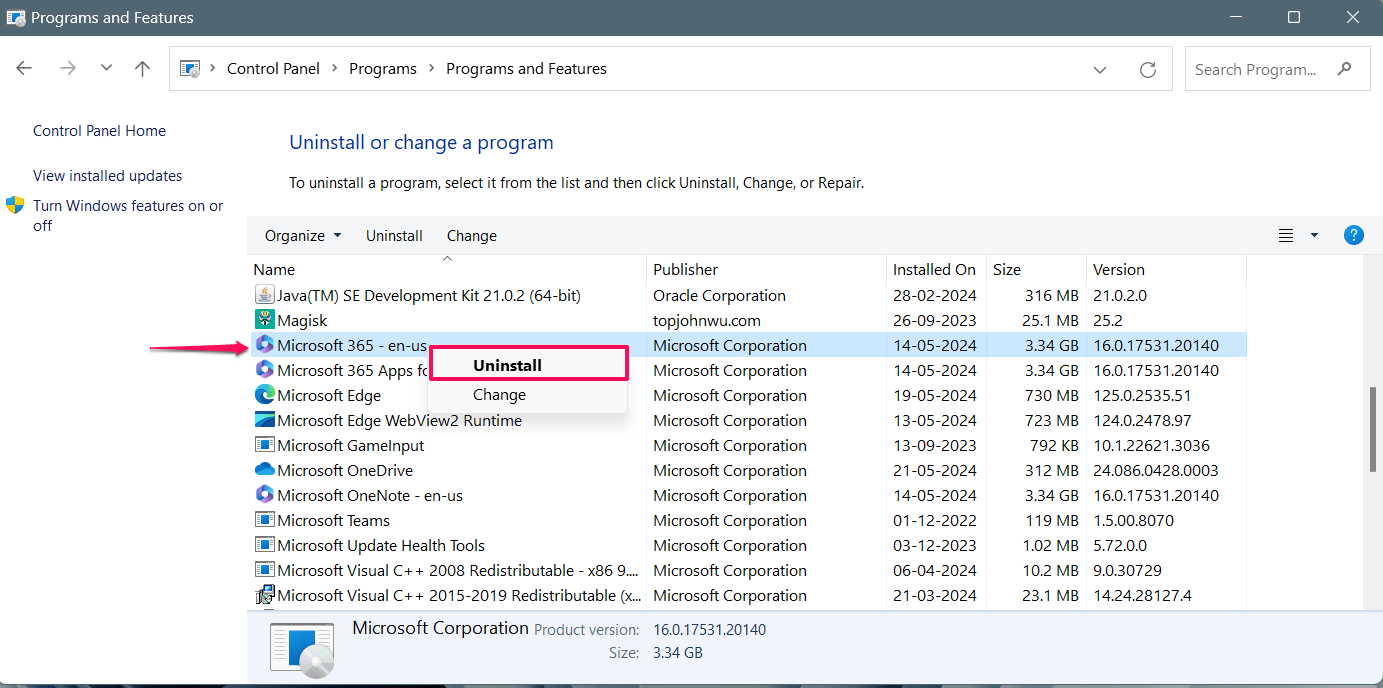Click the Programs and Features breadcrumb
1383x688 pixels.
coord(526,69)
